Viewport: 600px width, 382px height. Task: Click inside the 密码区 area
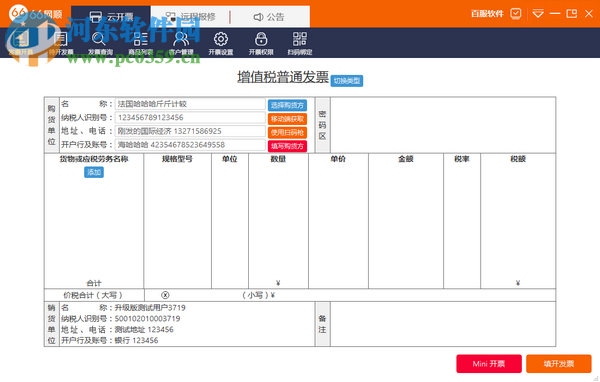click(x=443, y=125)
